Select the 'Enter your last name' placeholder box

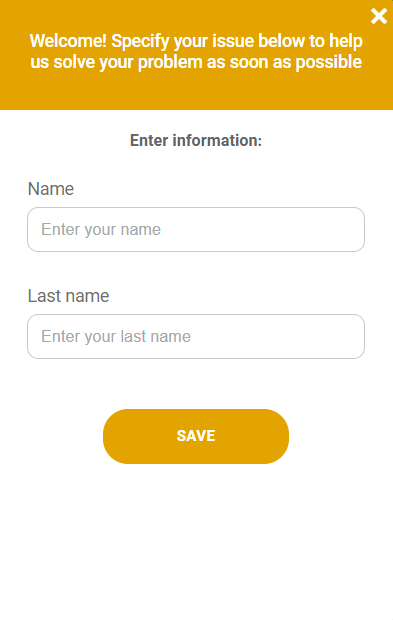pyautogui.click(x=196, y=336)
